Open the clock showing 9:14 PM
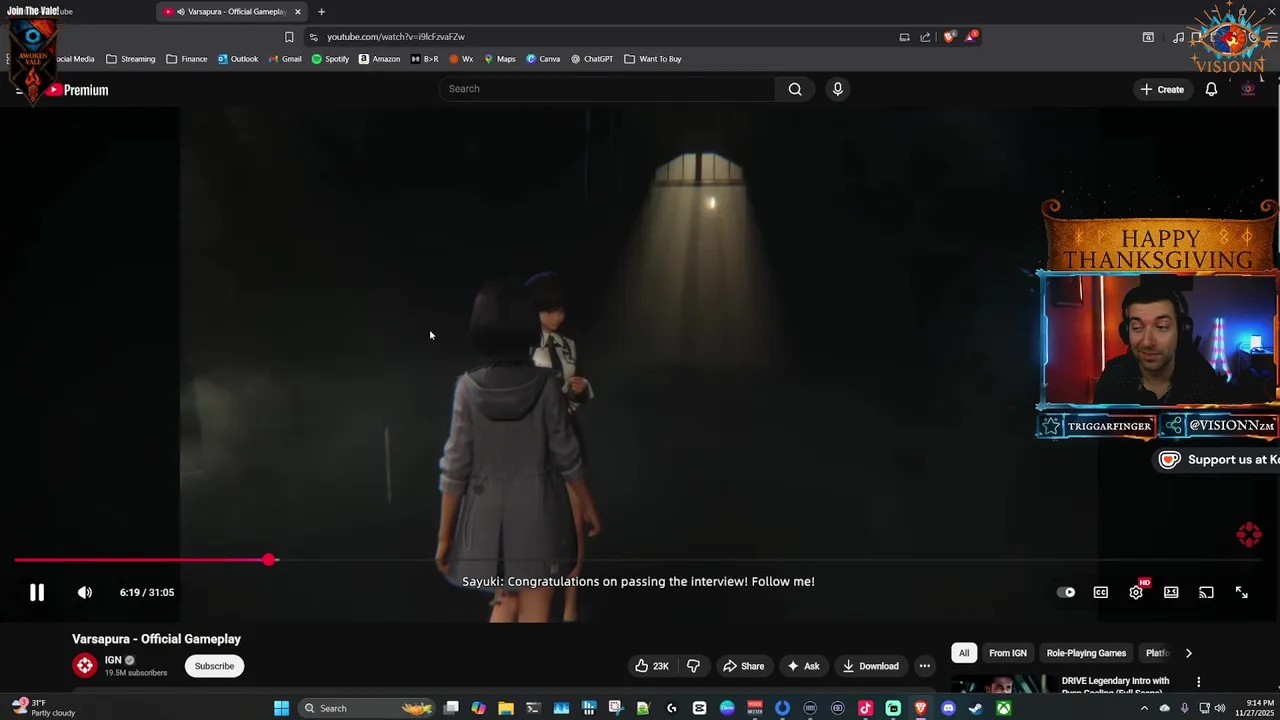Viewport: 1280px width, 720px height. coord(1252,708)
